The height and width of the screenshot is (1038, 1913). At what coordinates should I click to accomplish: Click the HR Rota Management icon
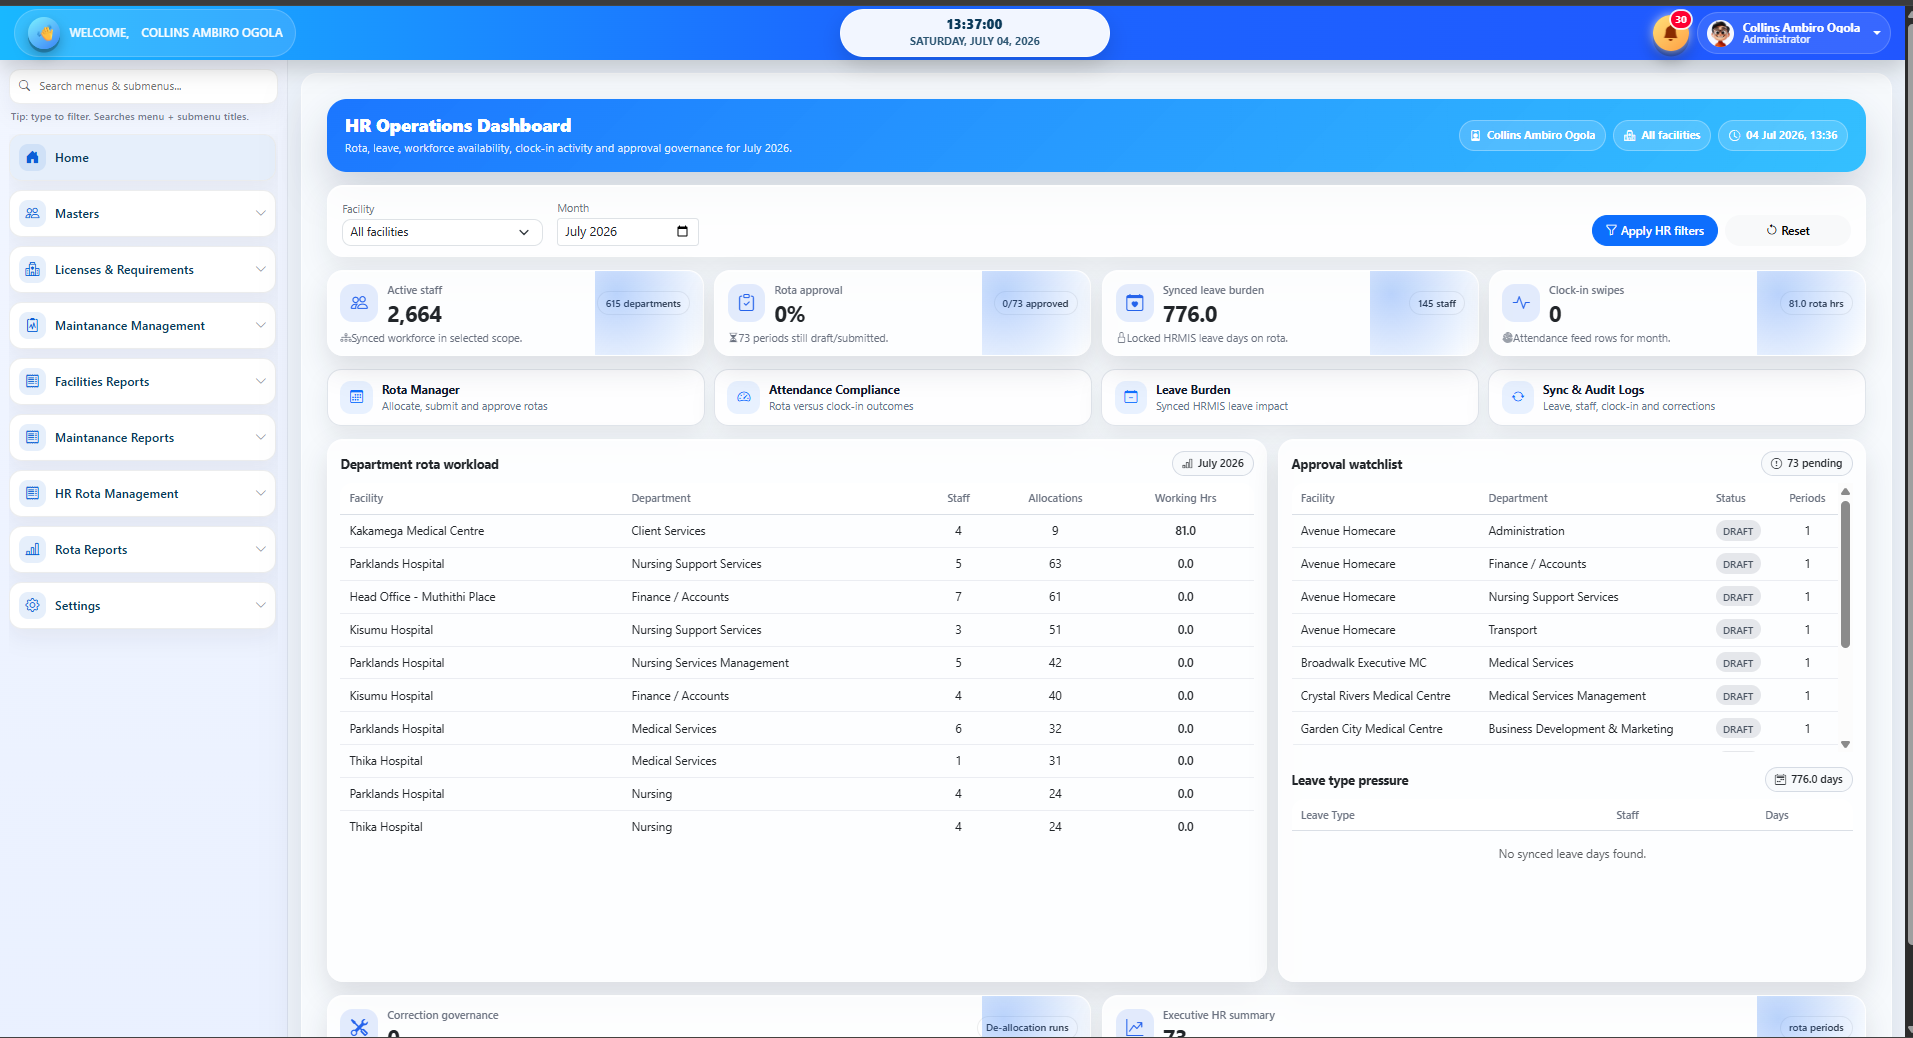(33, 493)
